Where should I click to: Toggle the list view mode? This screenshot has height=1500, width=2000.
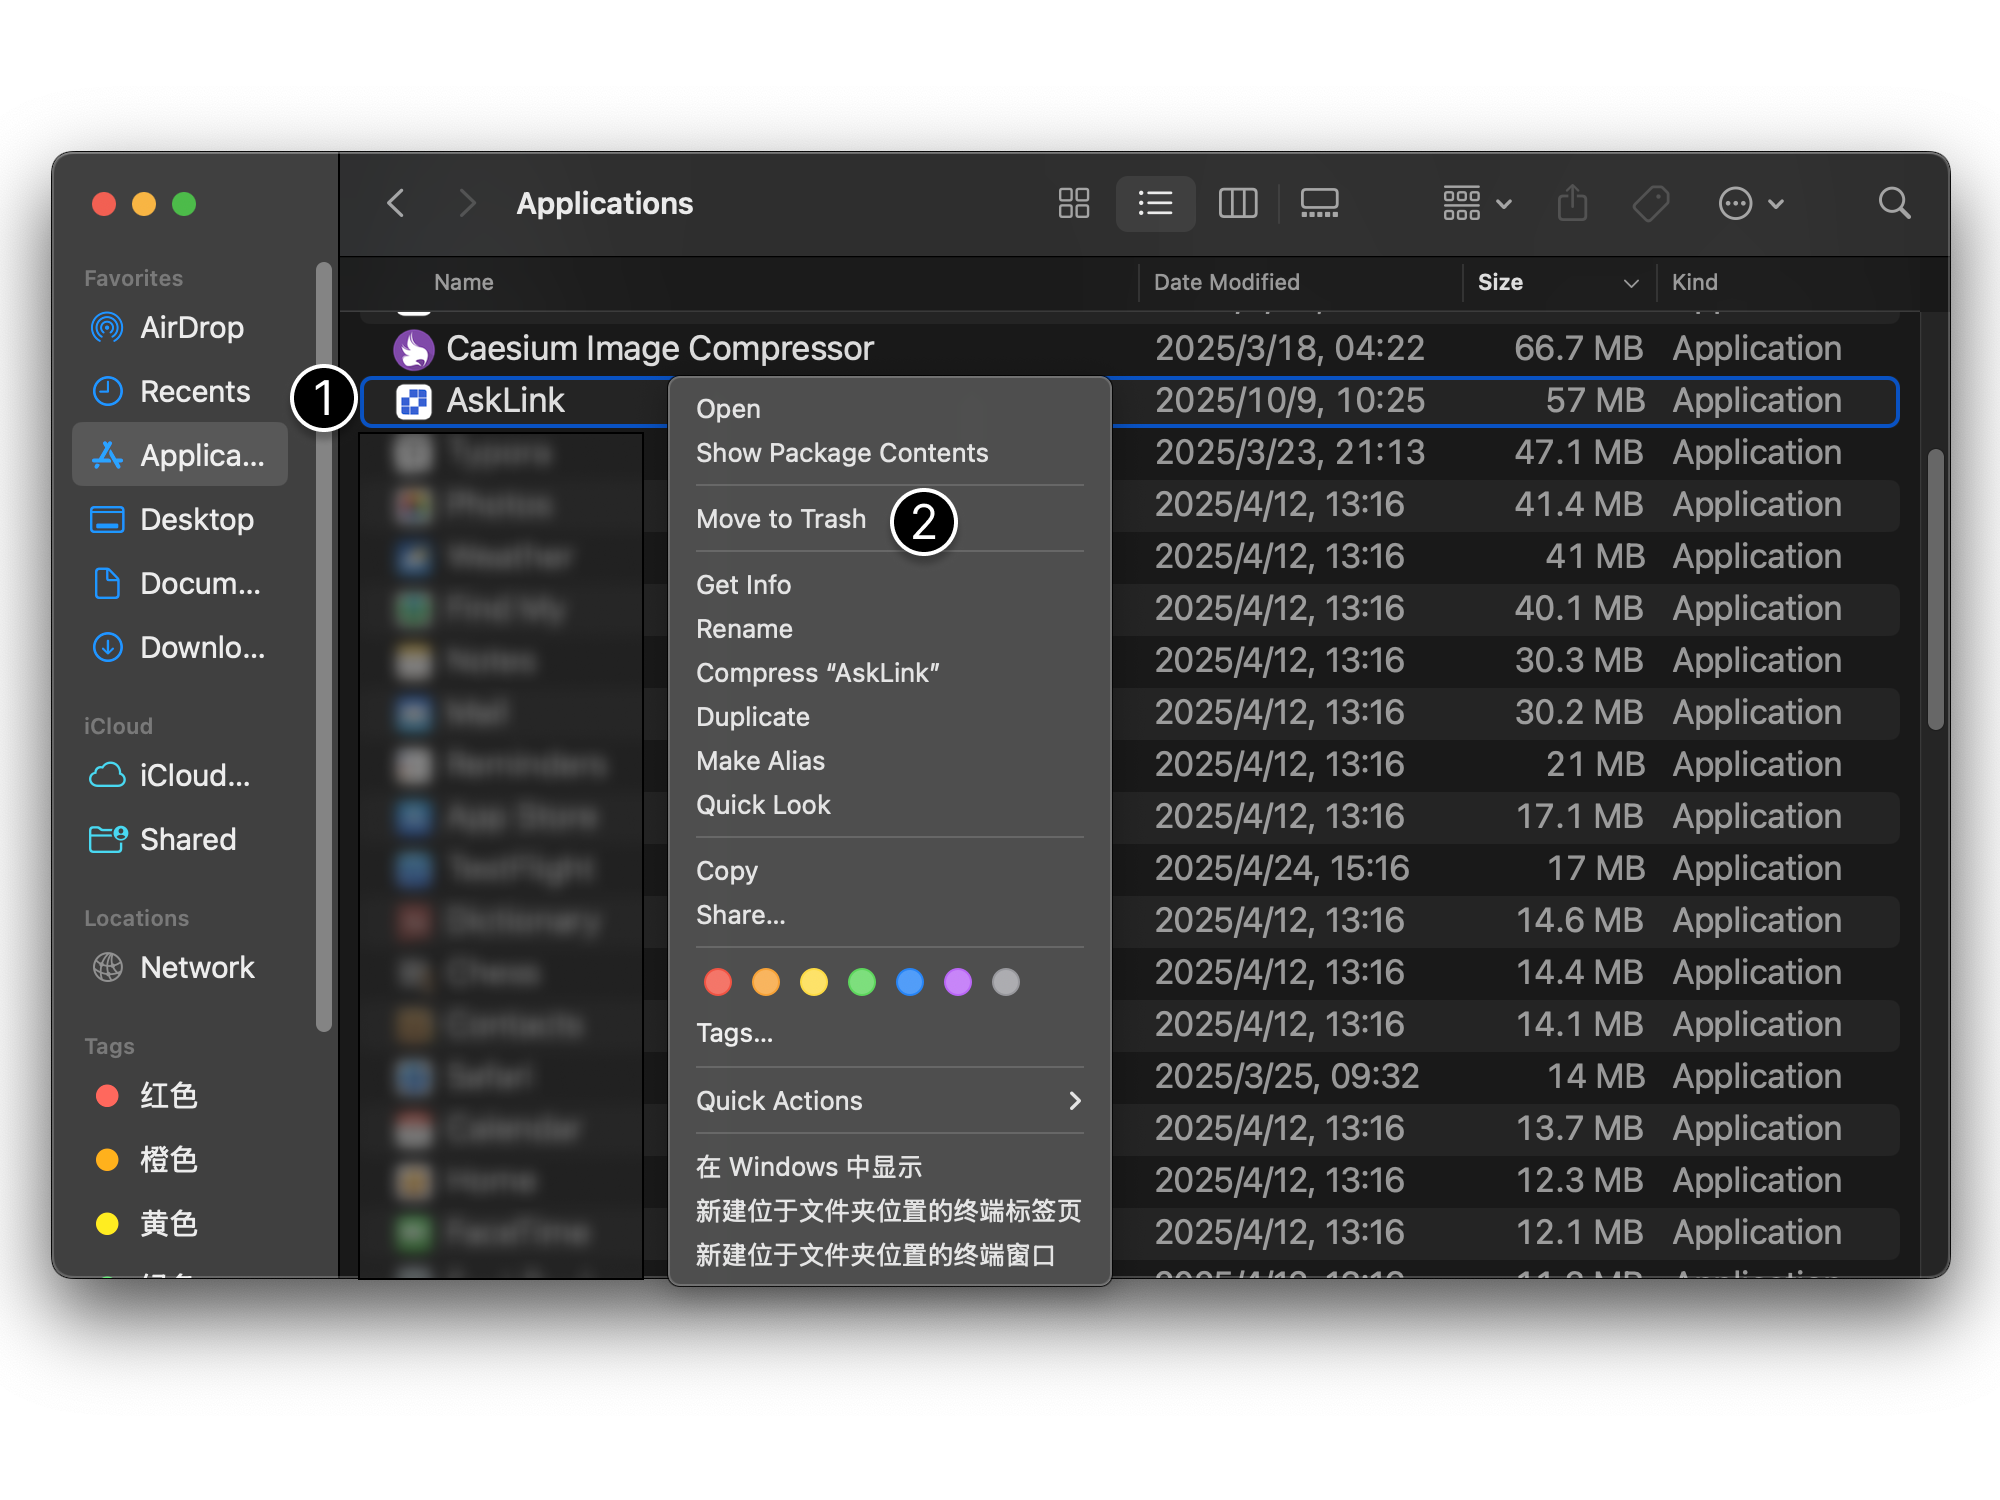coord(1155,203)
